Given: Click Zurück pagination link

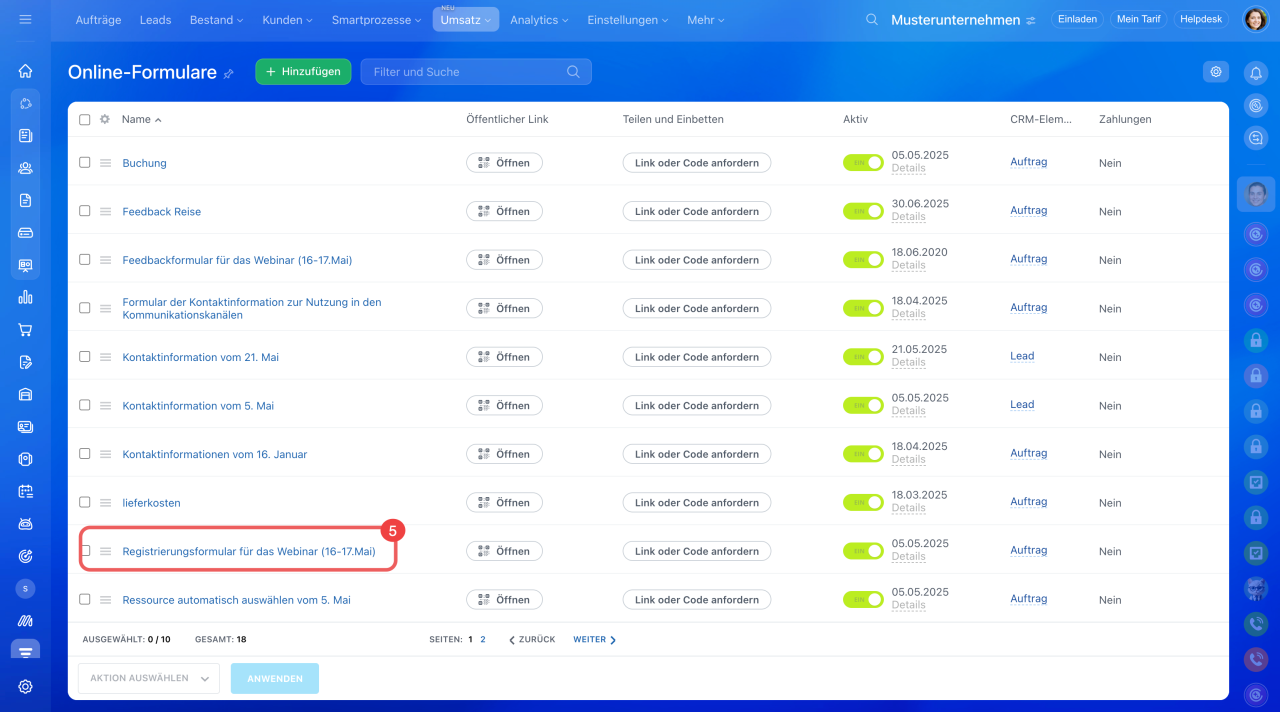Looking at the screenshot, I should pos(532,640).
